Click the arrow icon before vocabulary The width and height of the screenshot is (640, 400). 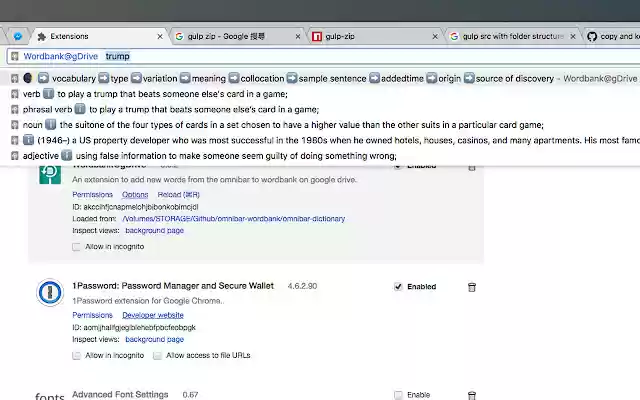(43, 78)
